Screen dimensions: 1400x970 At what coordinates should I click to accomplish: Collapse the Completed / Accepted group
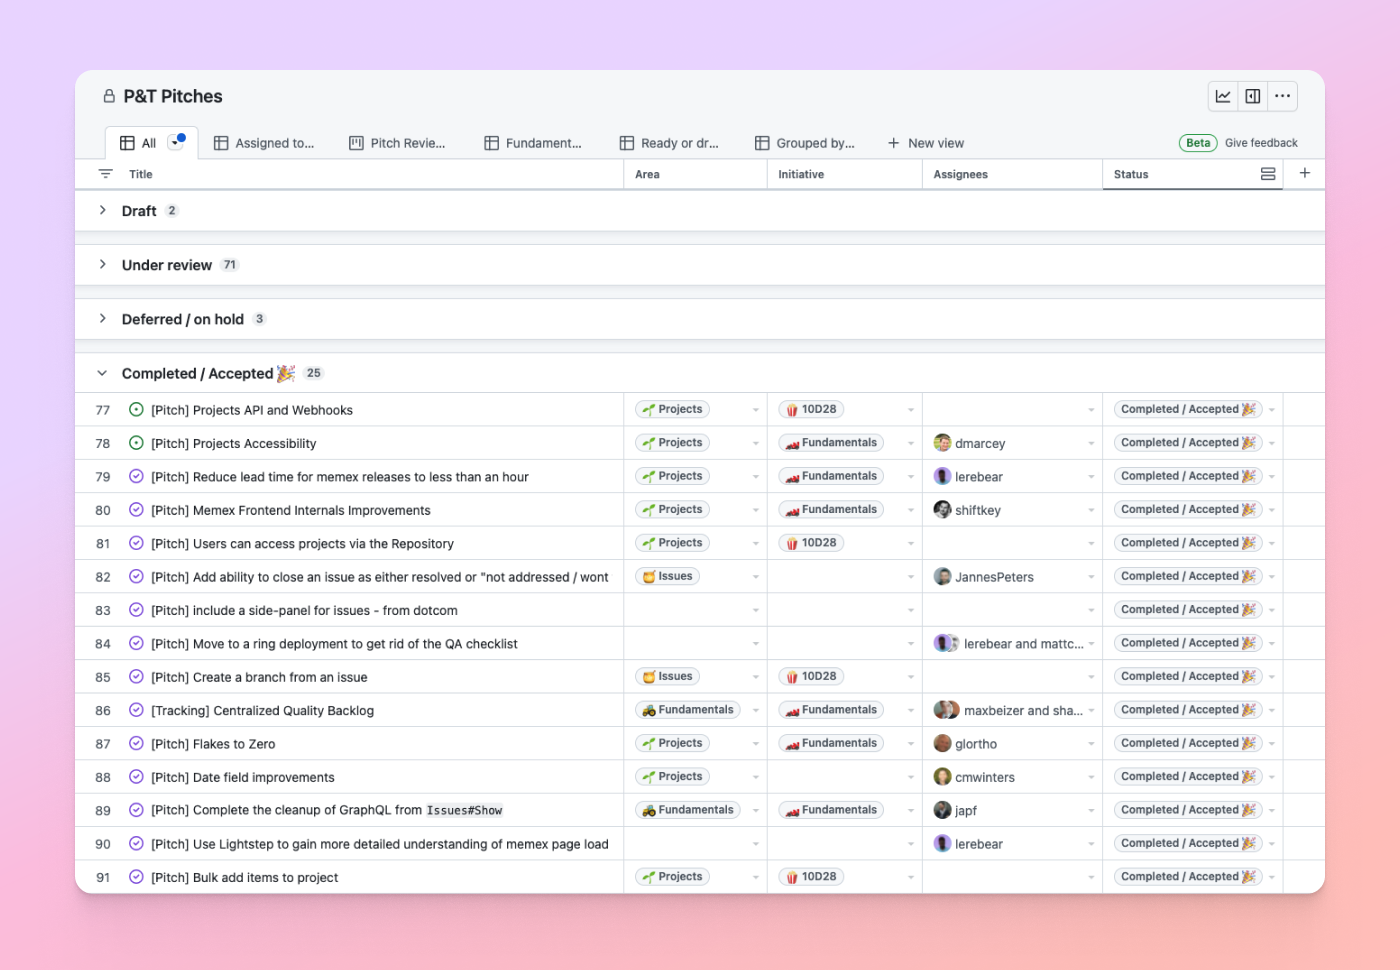pyautogui.click(x=102, y=373)
